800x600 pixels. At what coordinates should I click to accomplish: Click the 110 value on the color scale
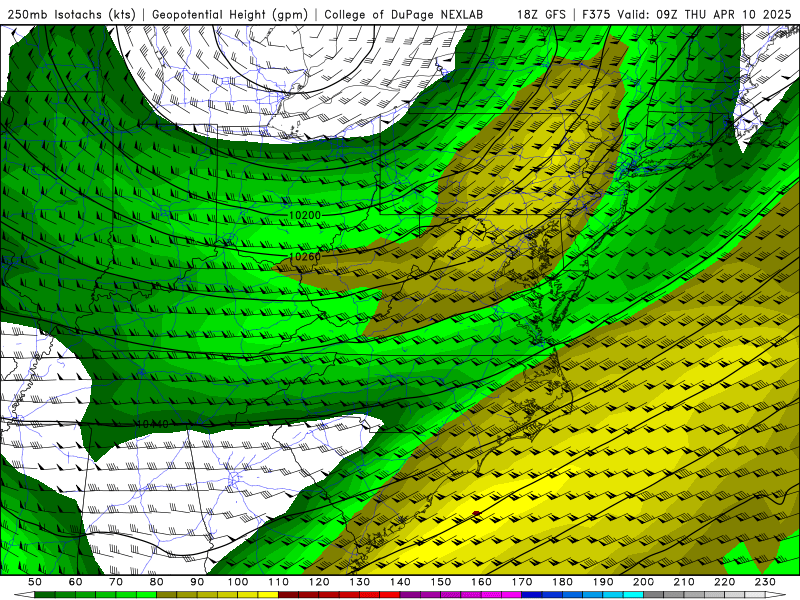(x=279, y=582)
